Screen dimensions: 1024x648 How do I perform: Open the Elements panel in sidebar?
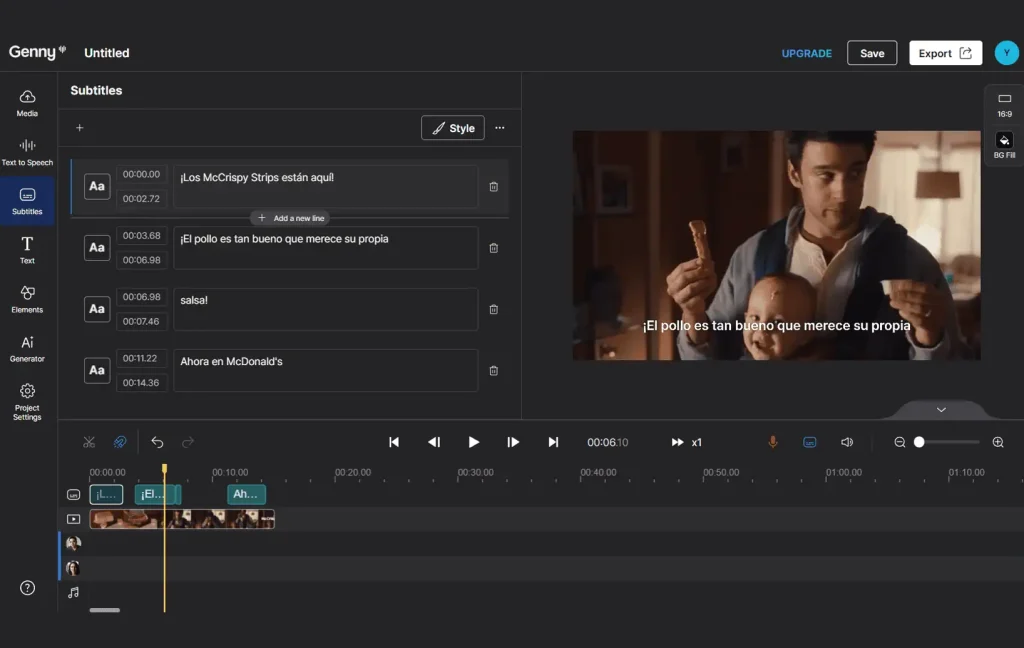pos(27,299)
